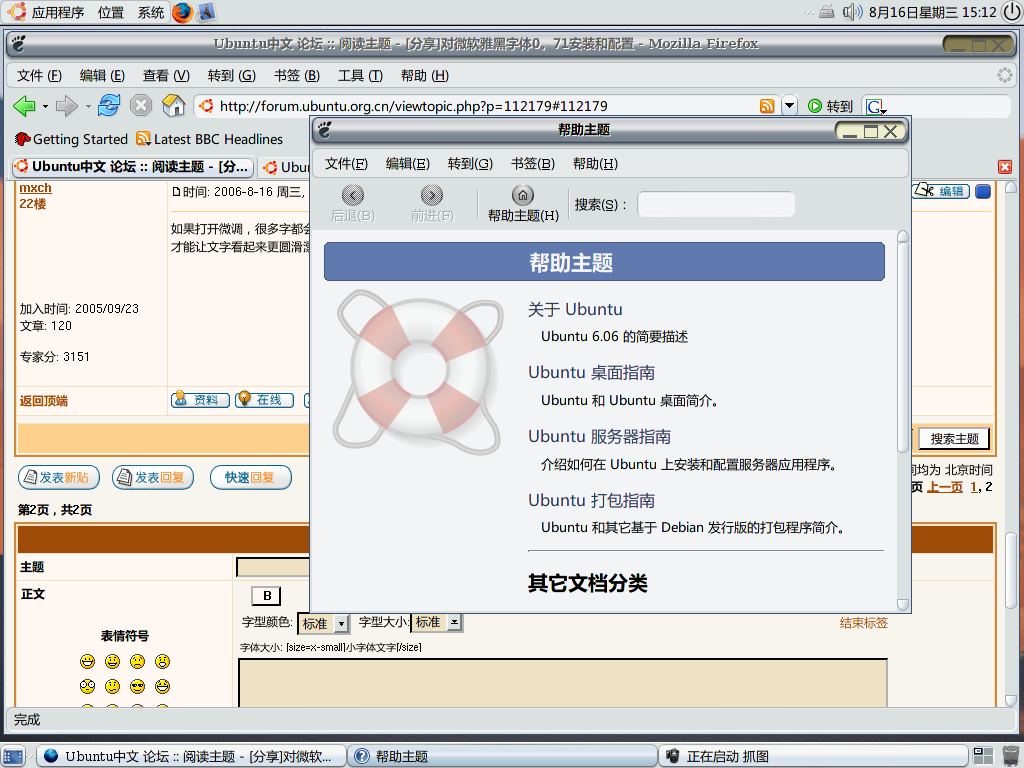Open help window 文件(F) menu
This screenshot has width=1024, height=768.
[x=346, y=164]
